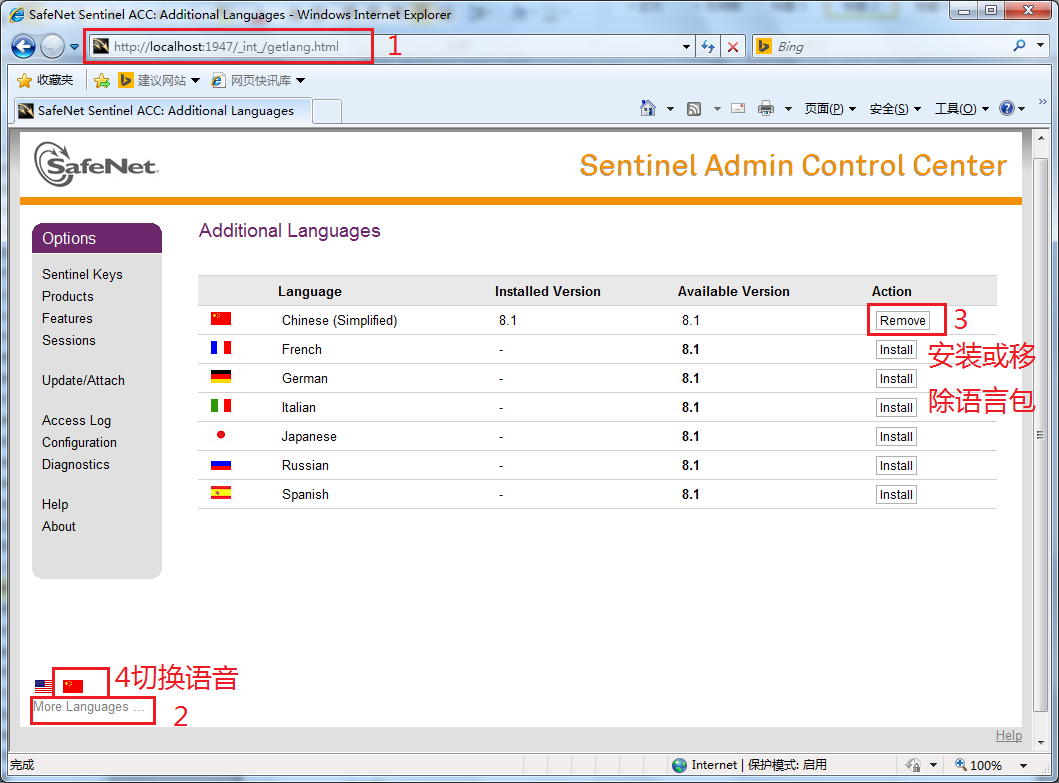This screenshot has width=1059, height=783.
Task: Click the Favorites star icon
Action: [x=25, y=80]
